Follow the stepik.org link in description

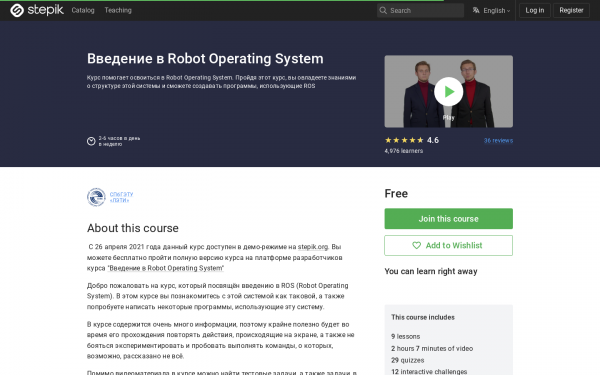(313, 247)
